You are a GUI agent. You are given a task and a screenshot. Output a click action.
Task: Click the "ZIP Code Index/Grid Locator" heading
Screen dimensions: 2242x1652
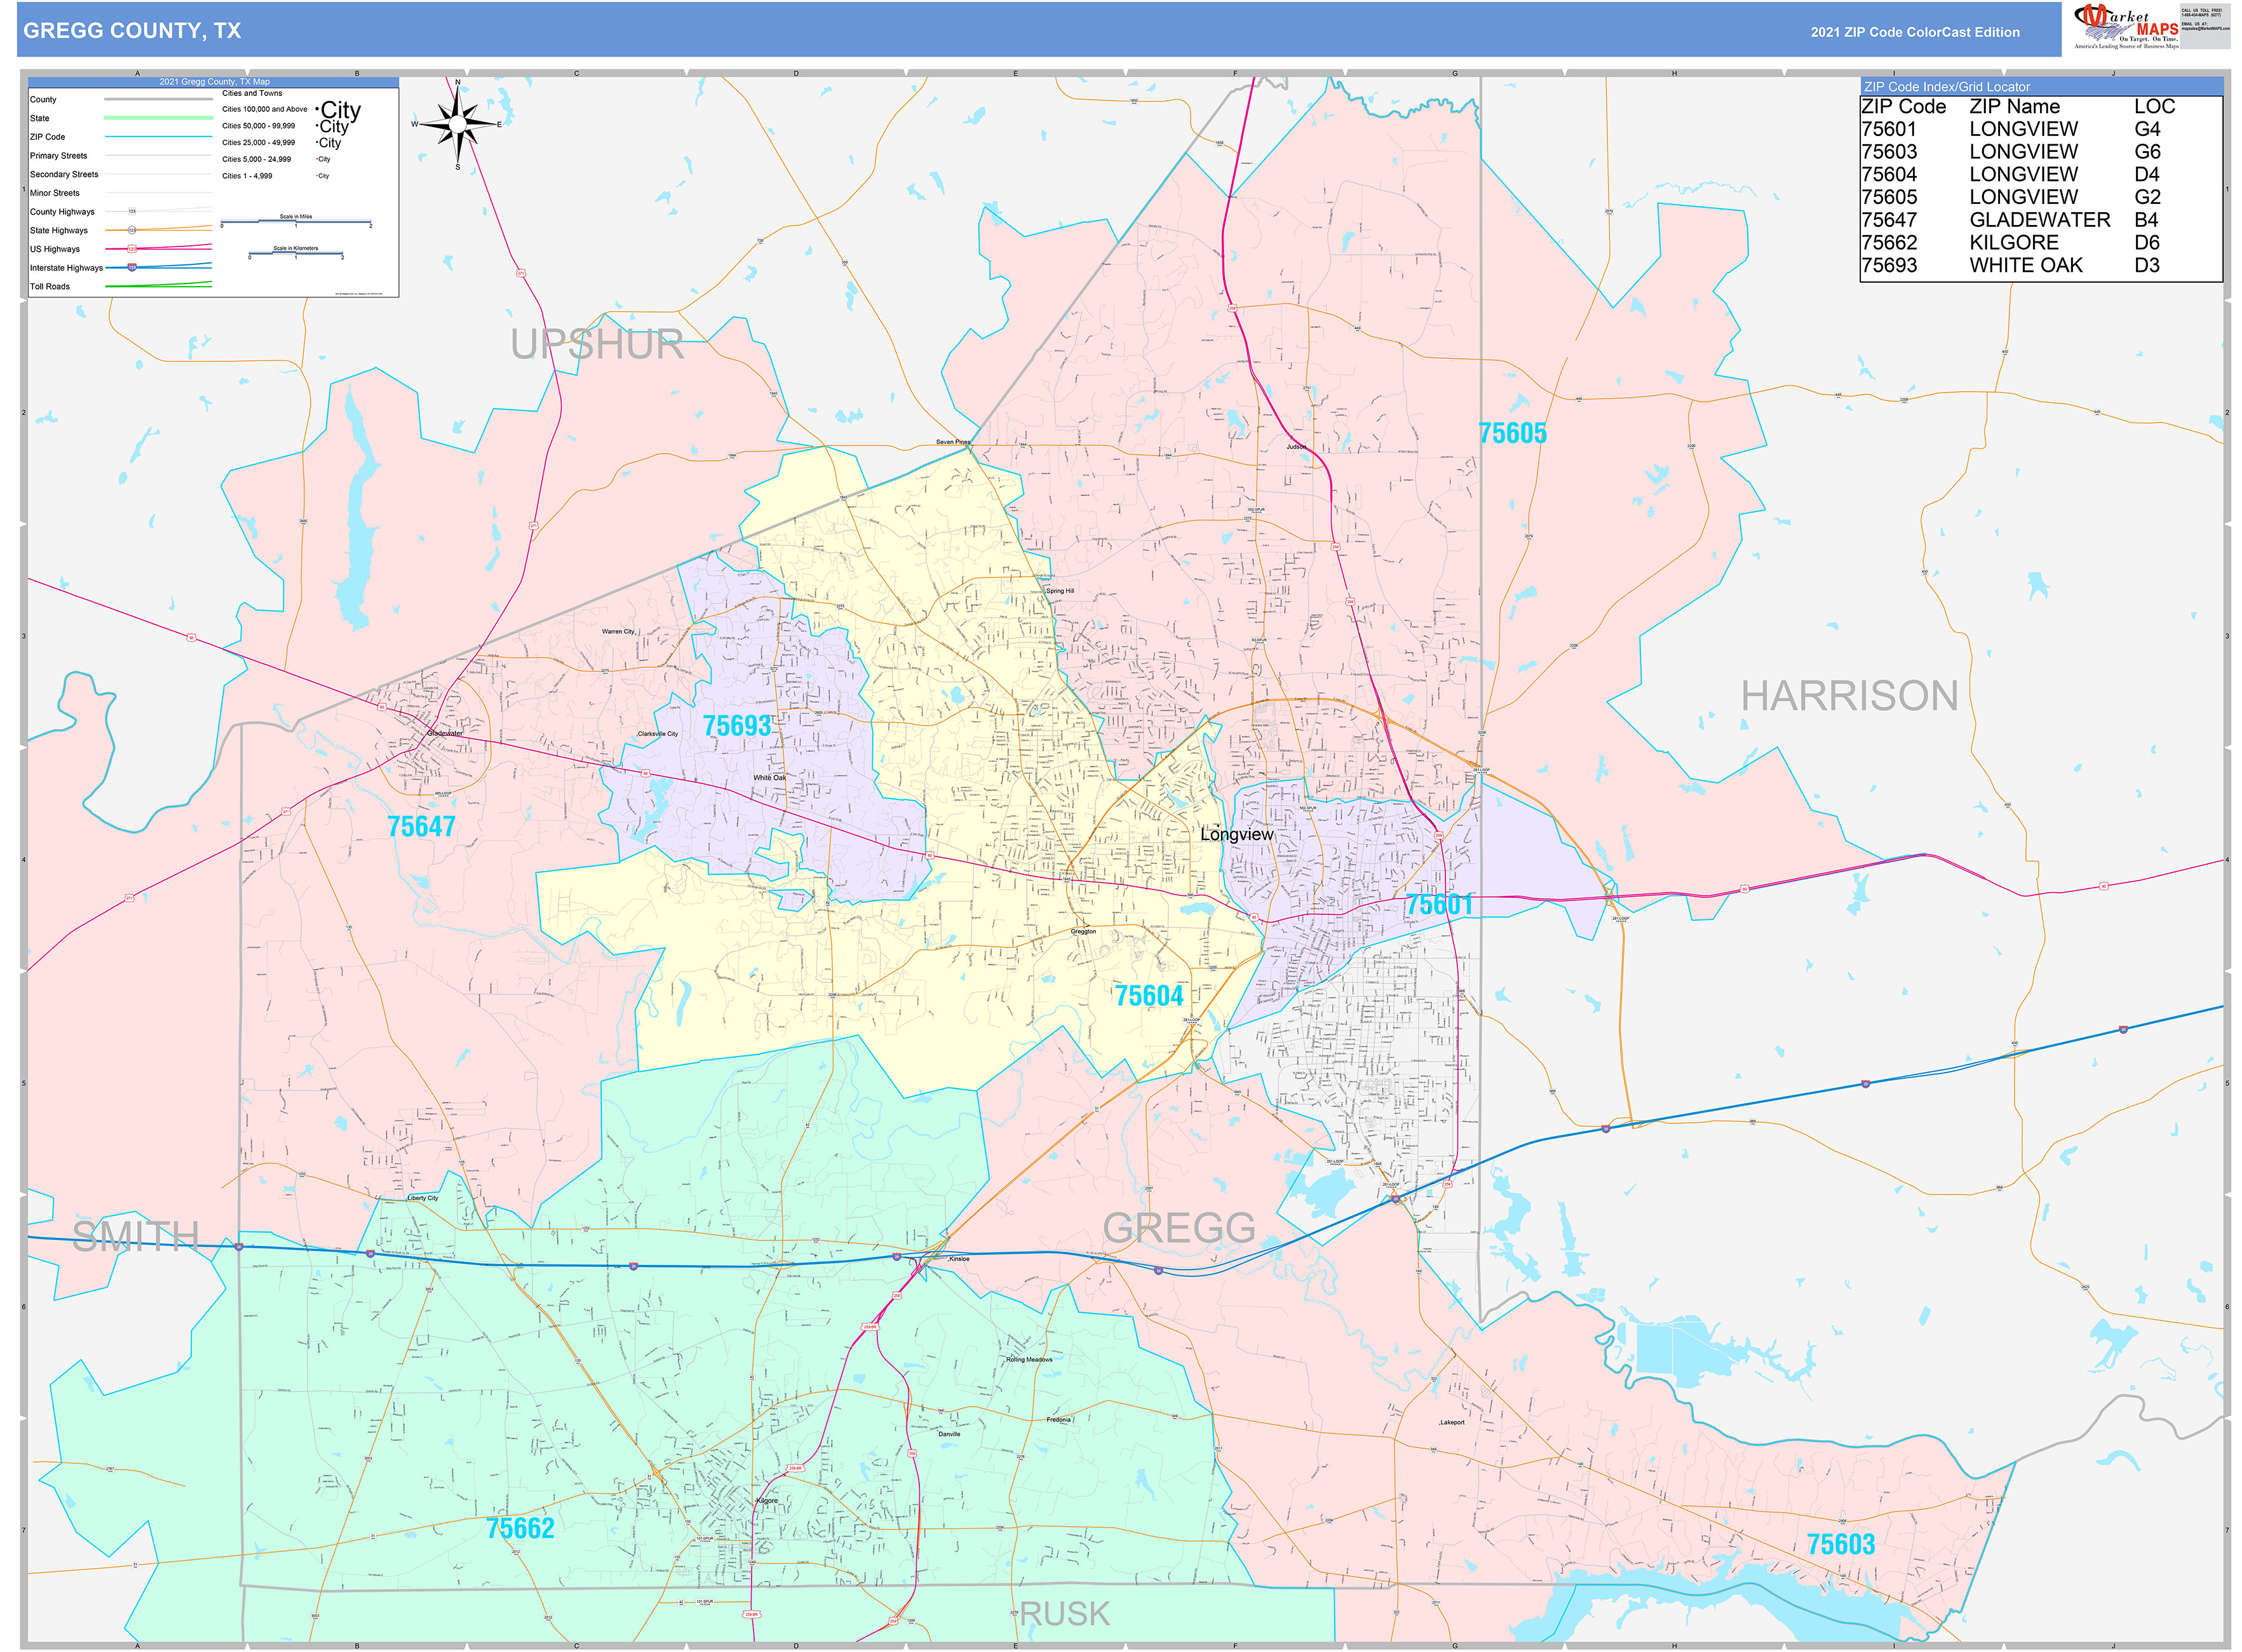point(1946,87)
